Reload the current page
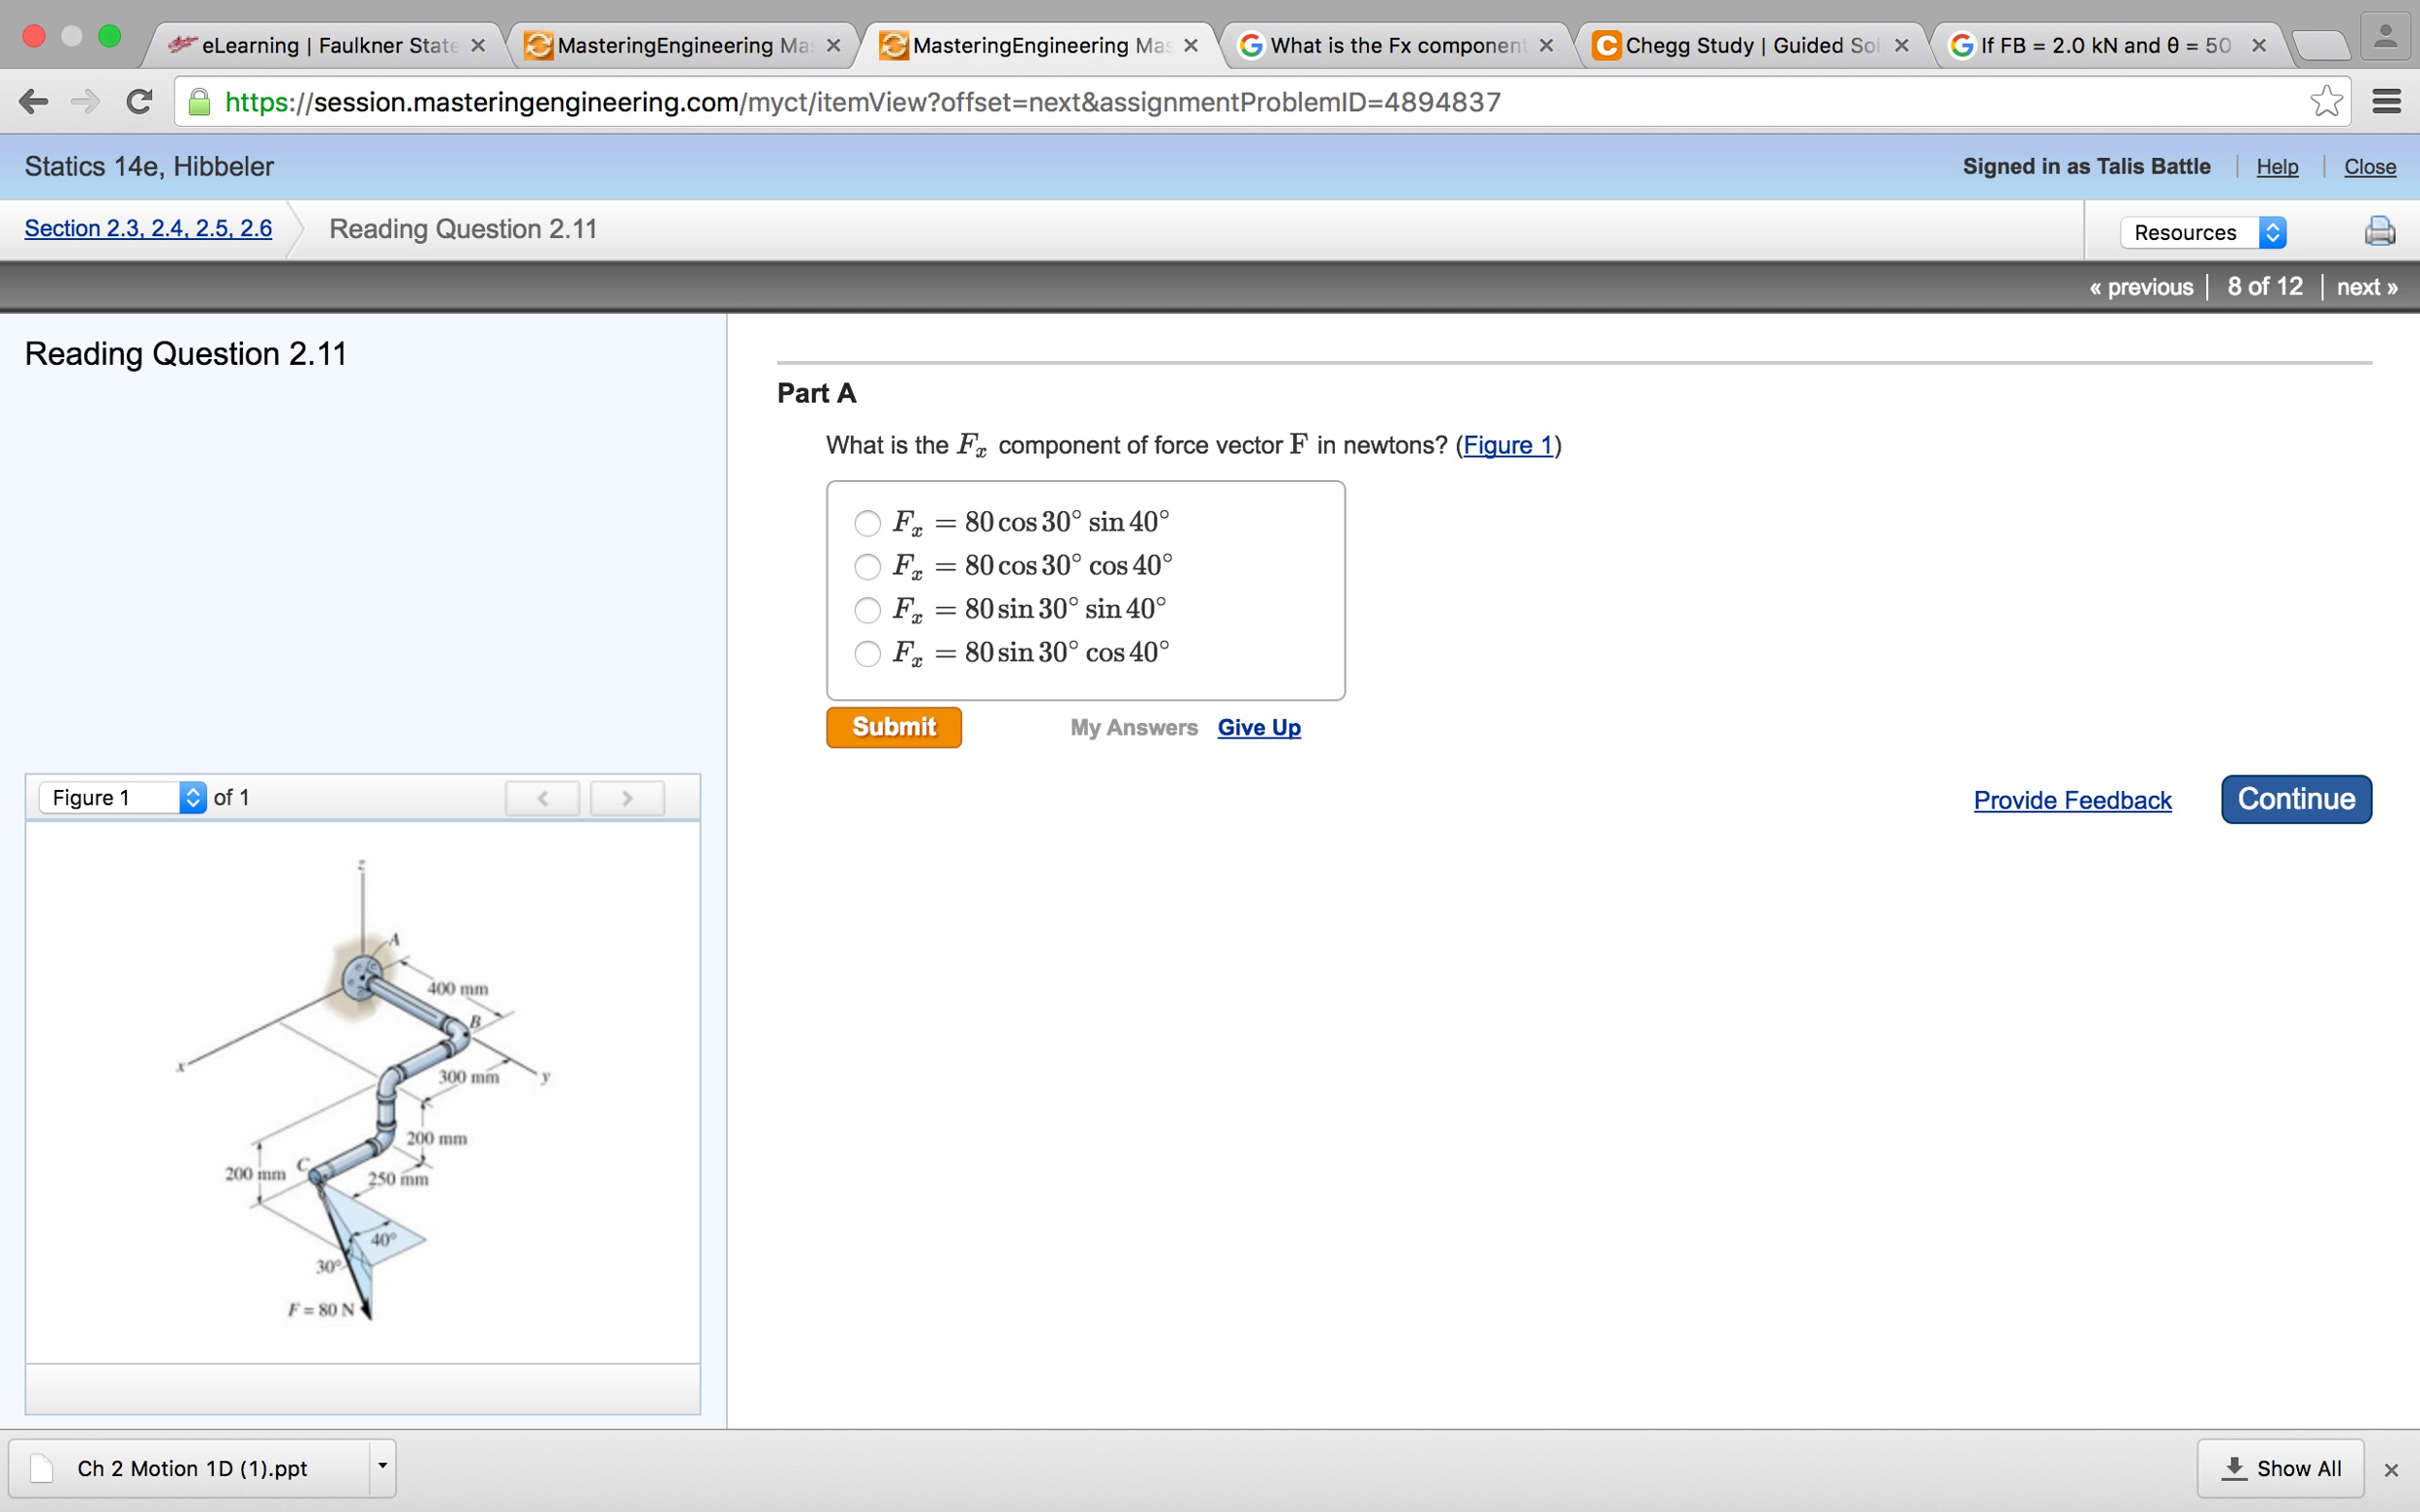This screenshot has width=2420, height=1512. pos(138,100)
